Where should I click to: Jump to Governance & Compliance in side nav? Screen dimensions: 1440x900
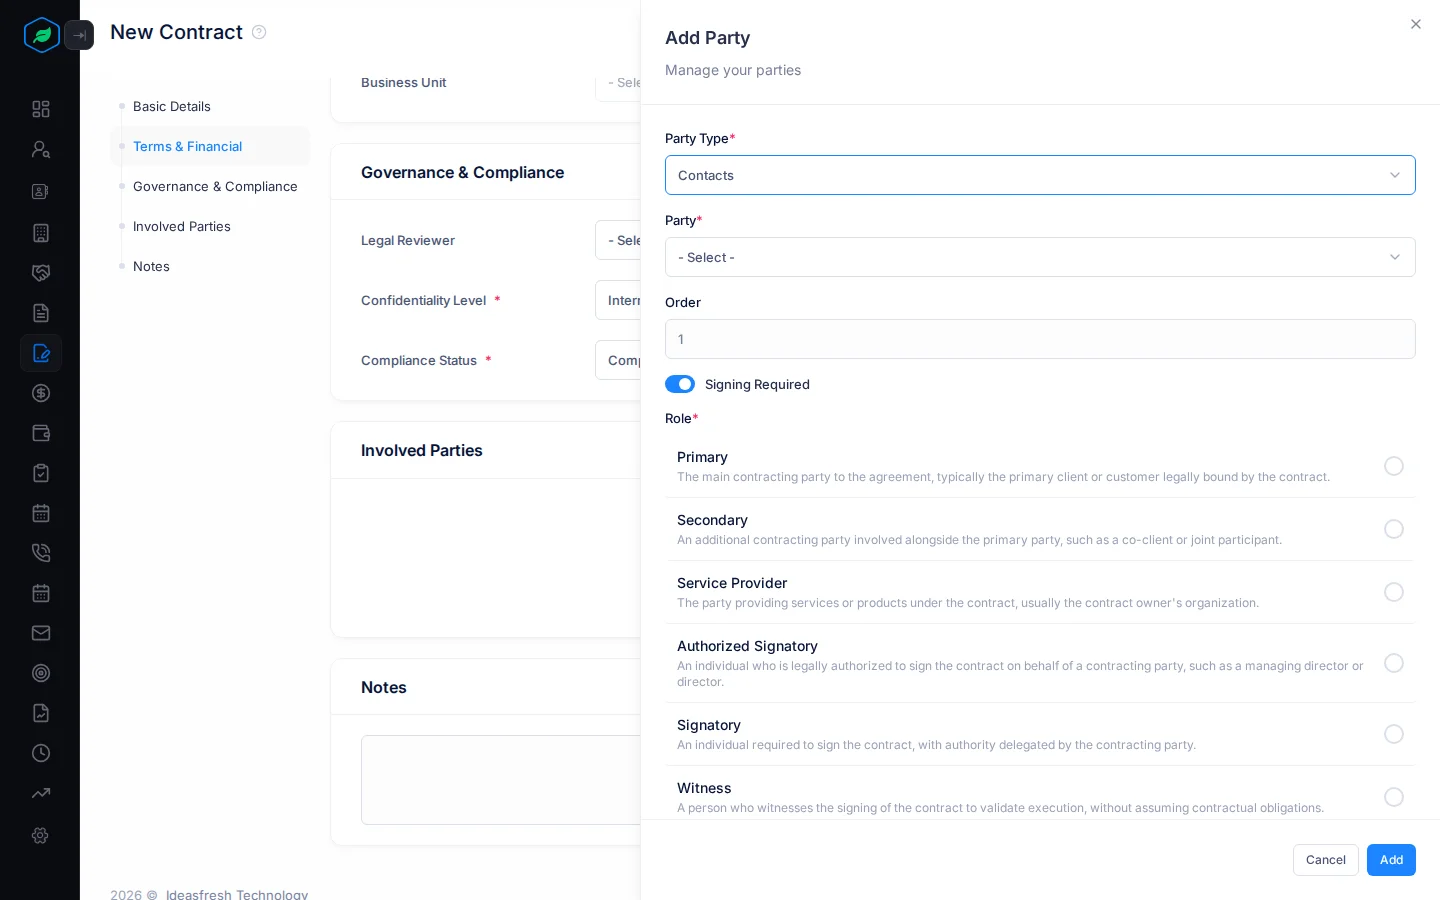coord(215,186)
